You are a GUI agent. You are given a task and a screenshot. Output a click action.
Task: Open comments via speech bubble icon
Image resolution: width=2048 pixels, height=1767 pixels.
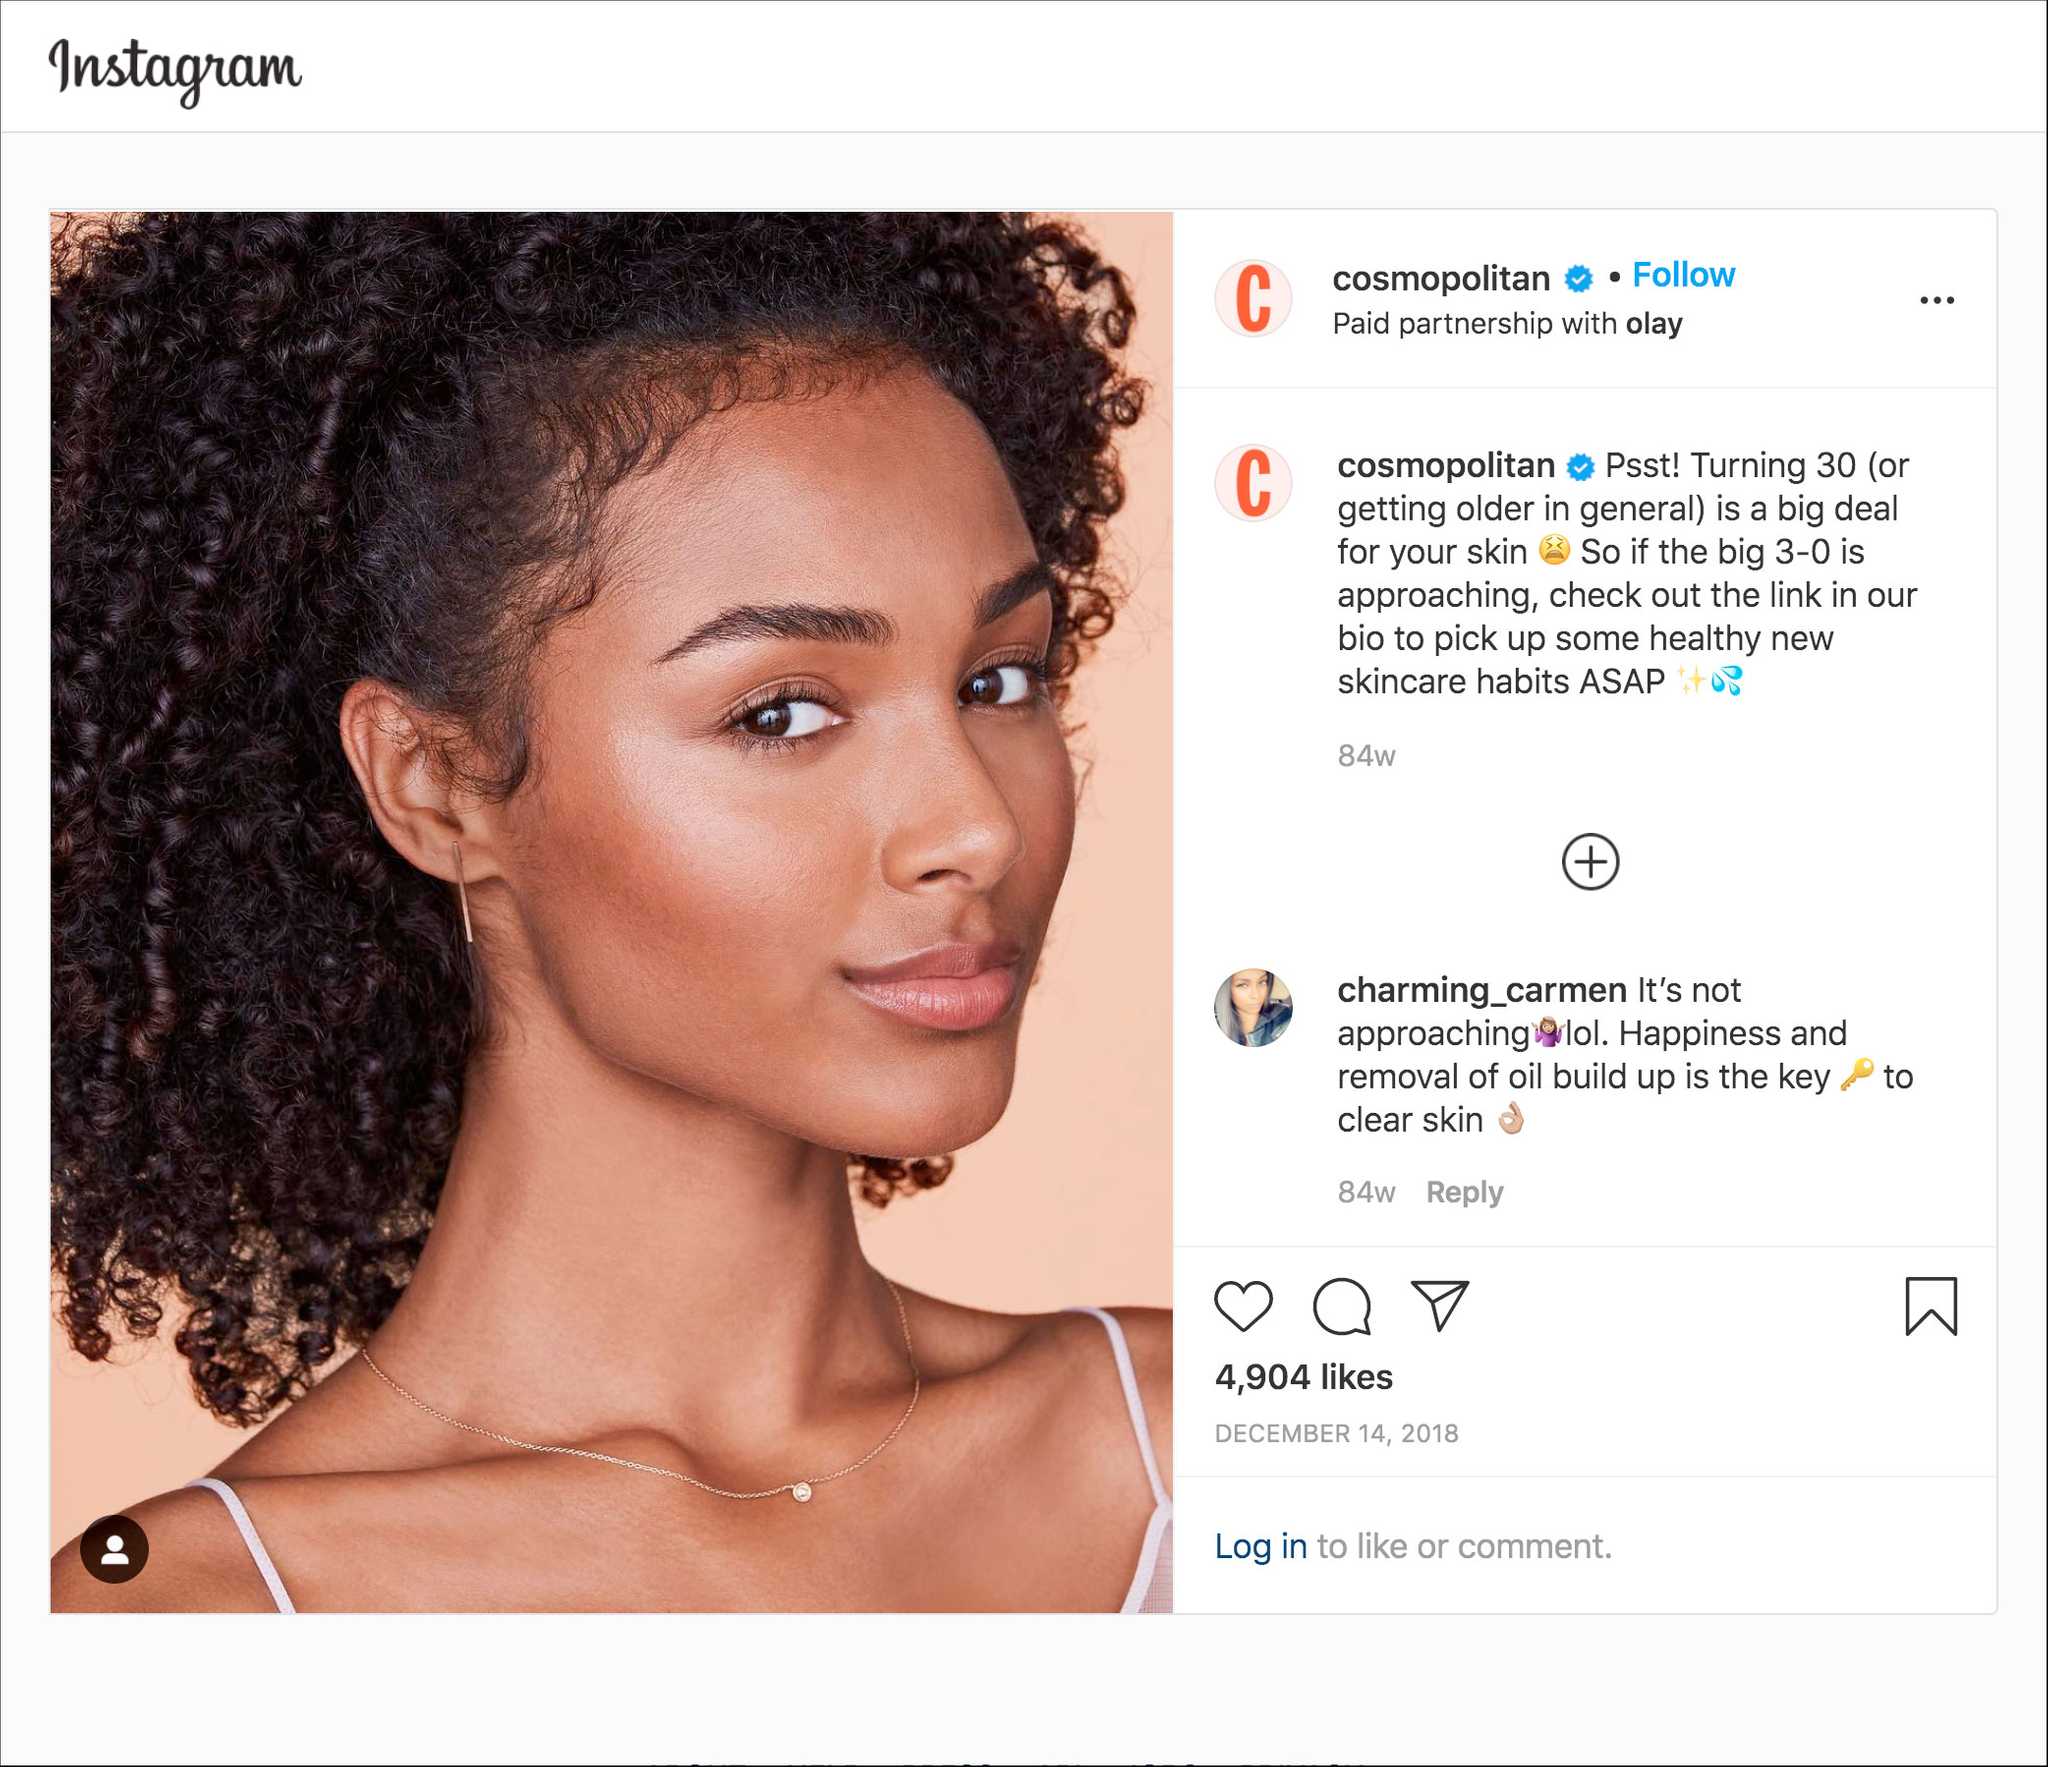point(1341,1306)
